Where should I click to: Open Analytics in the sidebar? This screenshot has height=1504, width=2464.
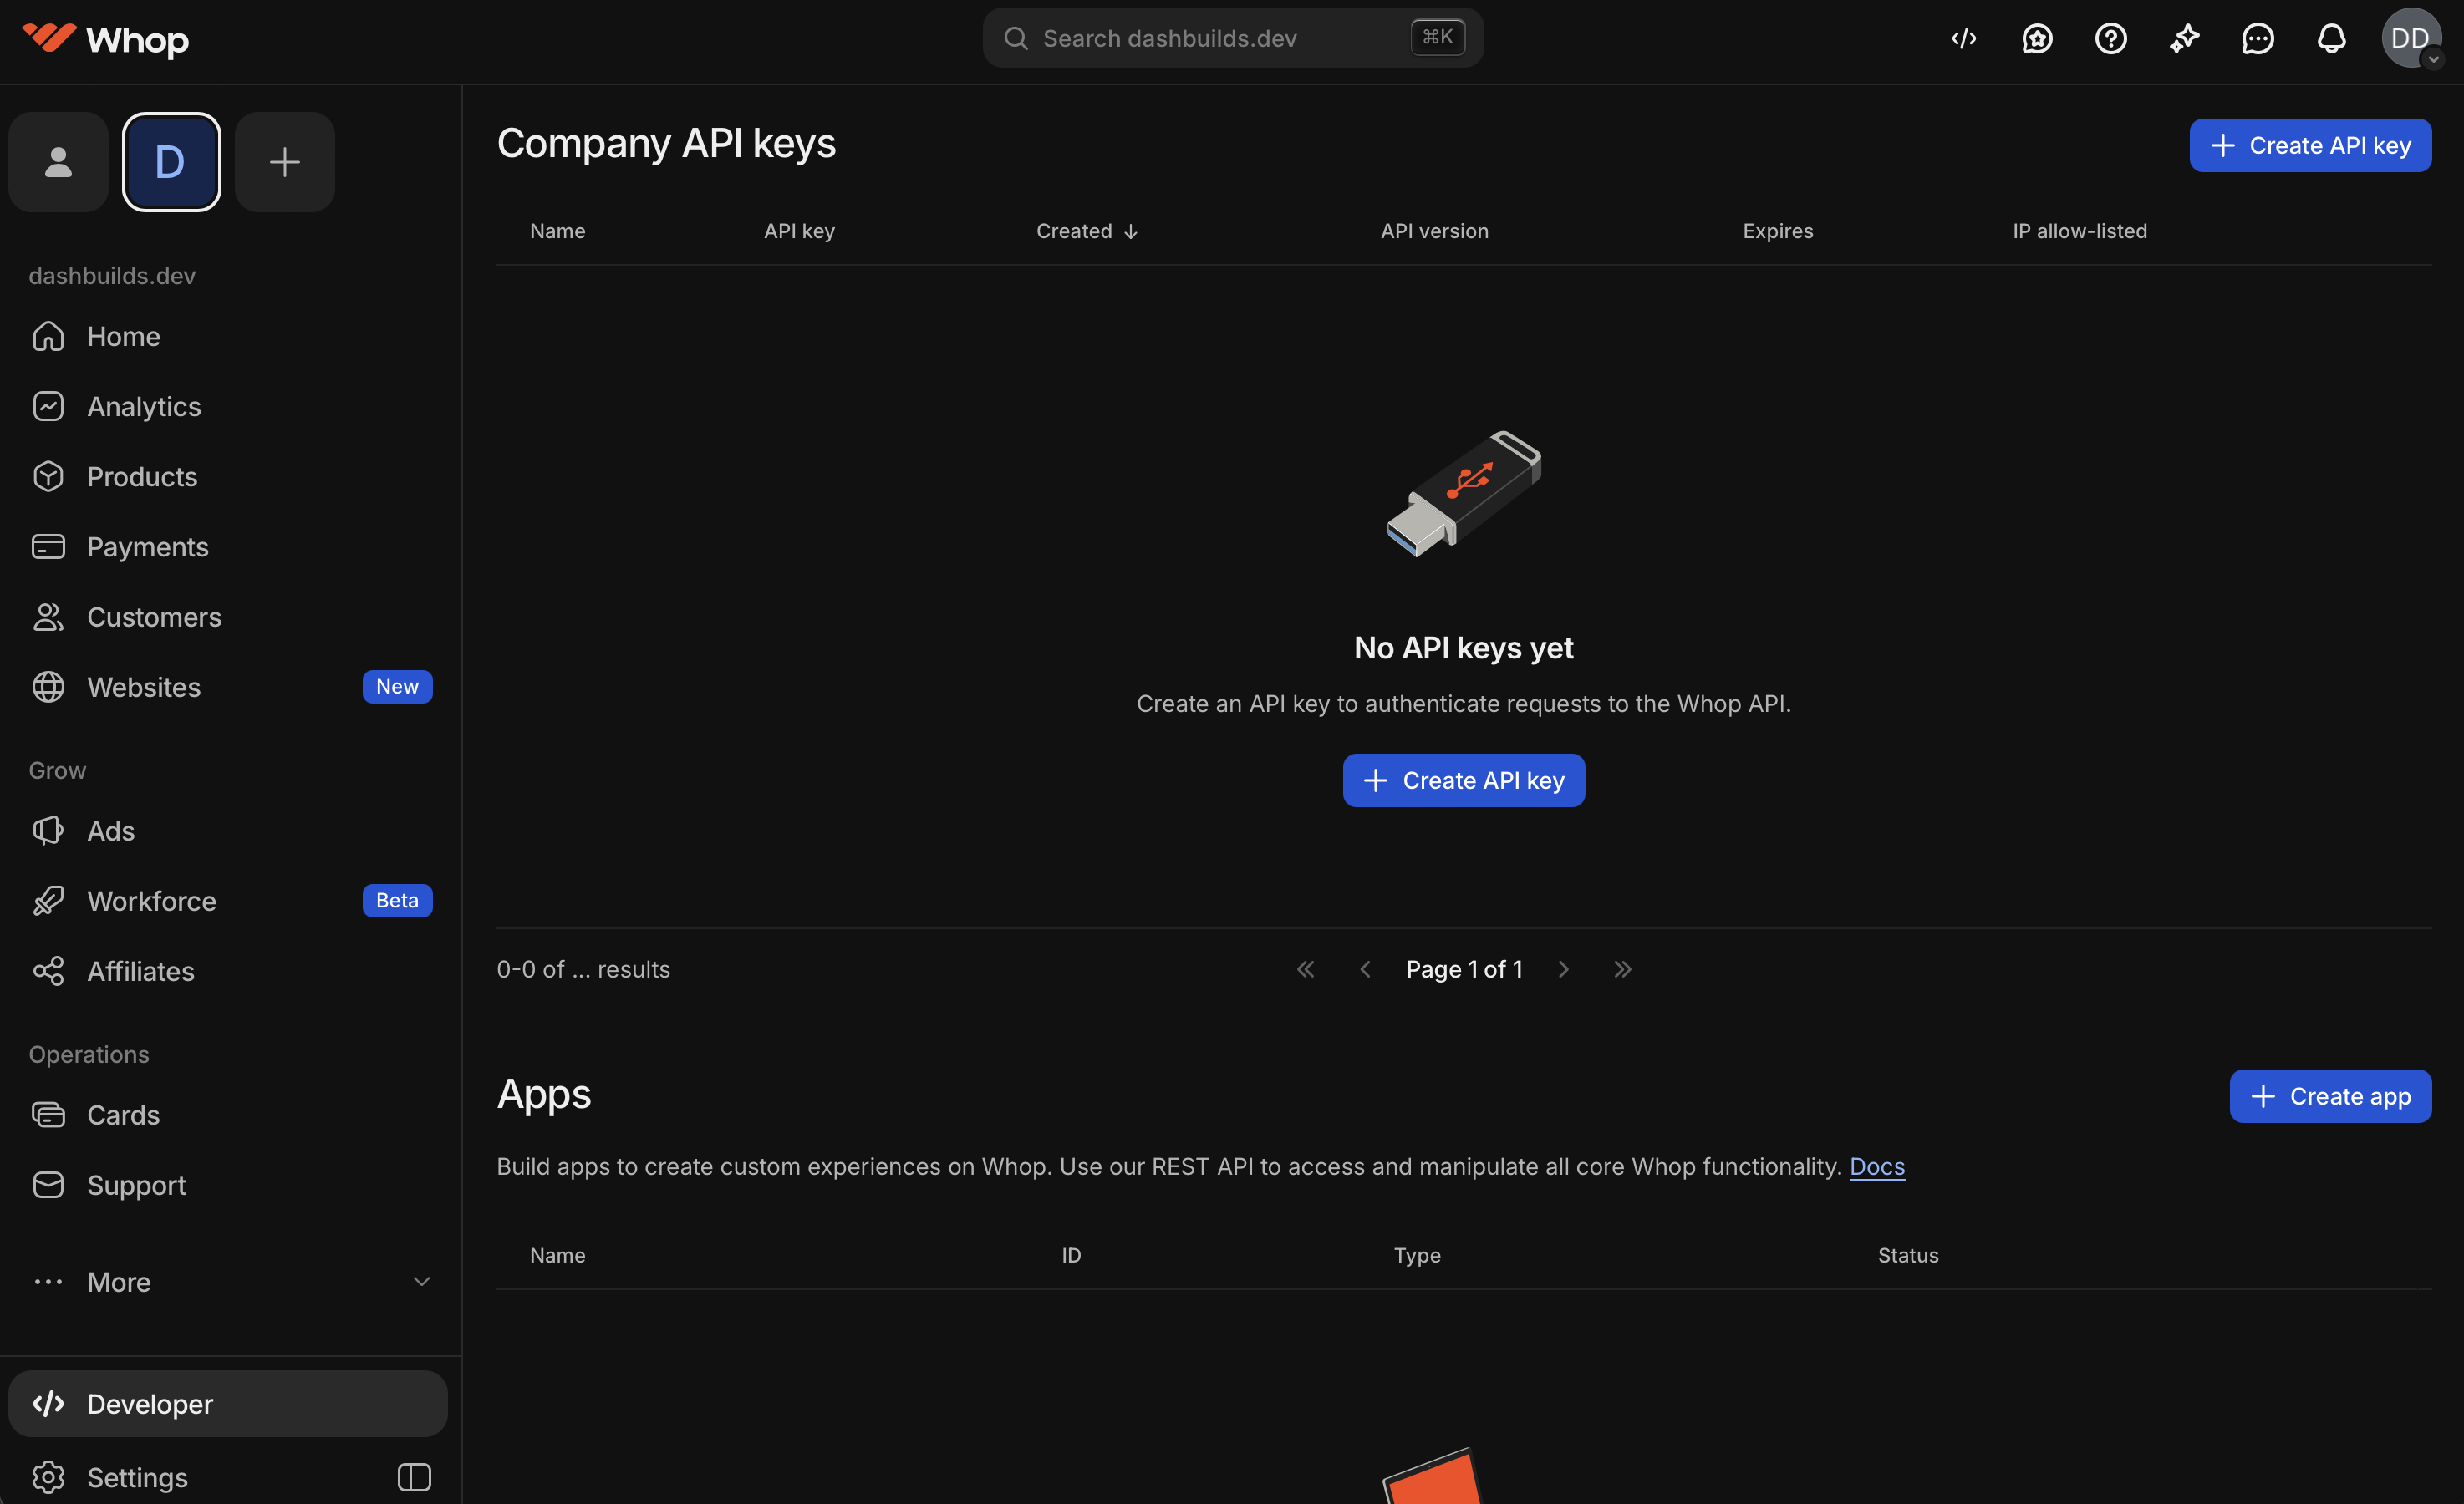(228, 406)
